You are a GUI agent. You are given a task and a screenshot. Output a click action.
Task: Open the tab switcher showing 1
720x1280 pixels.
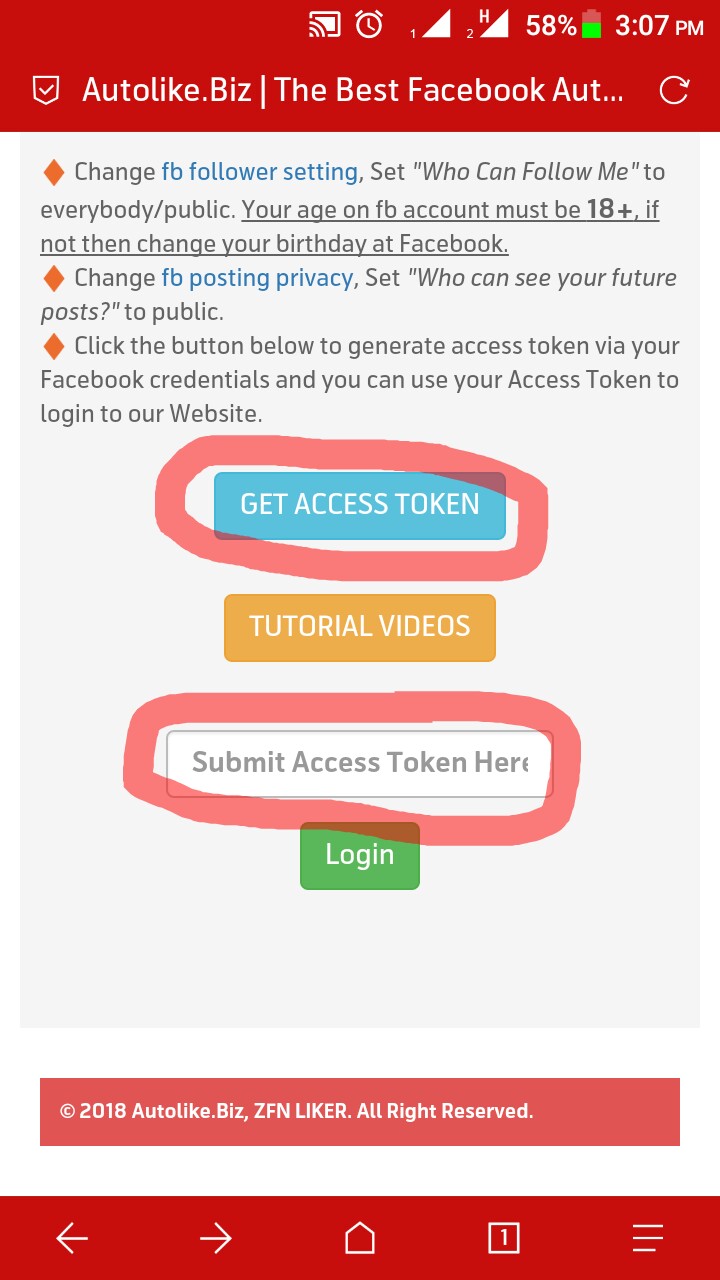504,1238
